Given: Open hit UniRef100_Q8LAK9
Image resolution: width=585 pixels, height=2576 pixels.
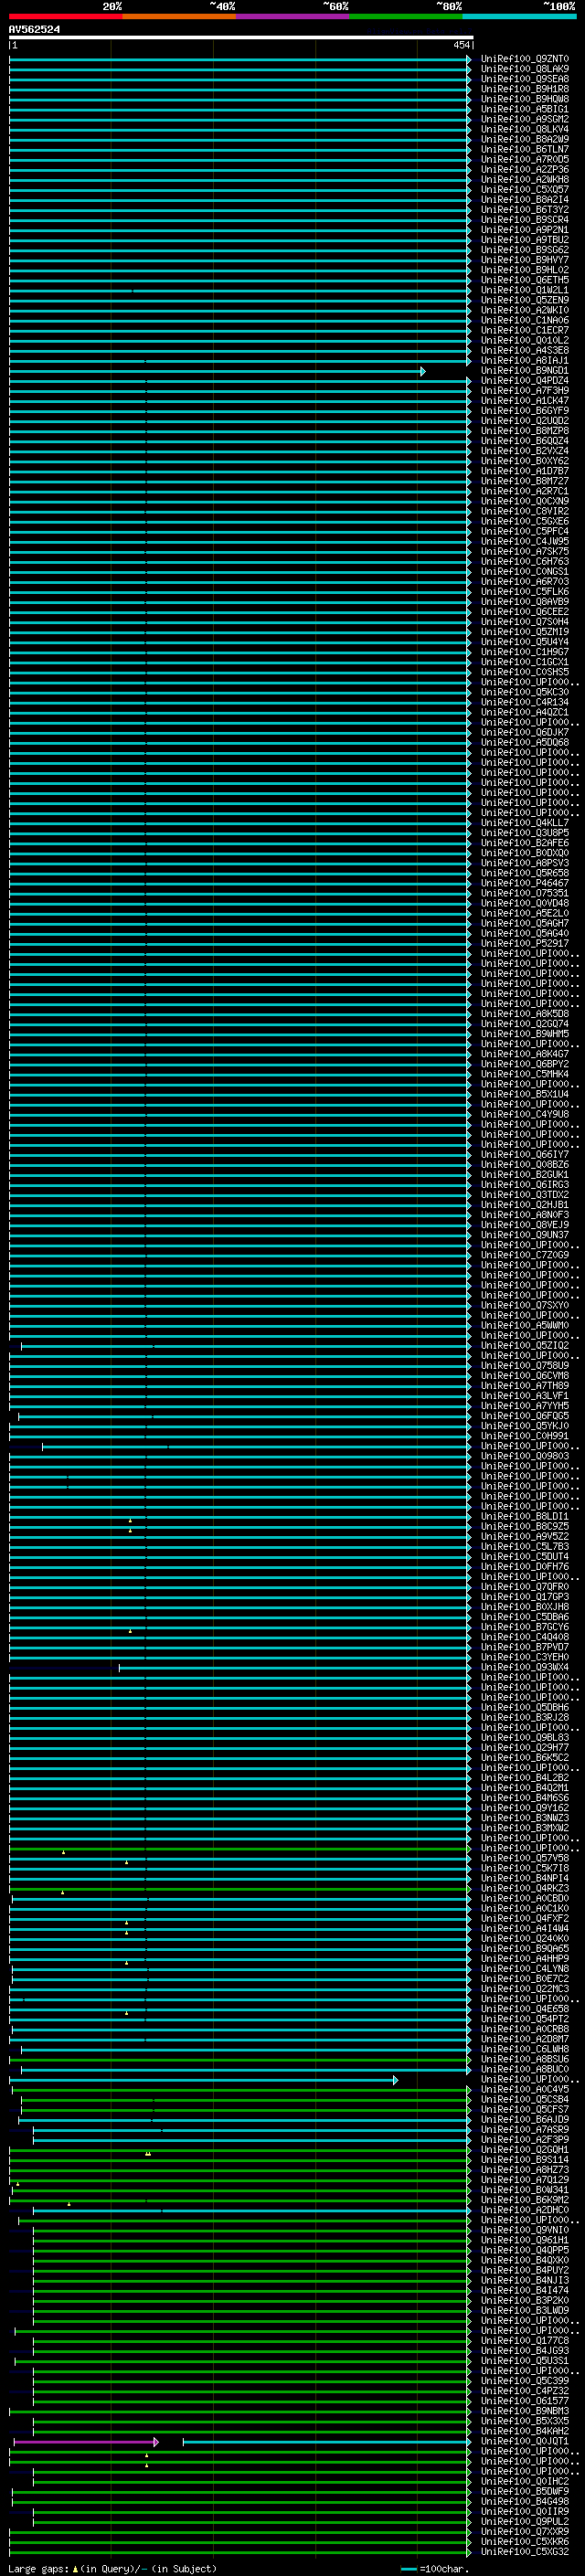Looking at the screenshot, I should [525, 70].
